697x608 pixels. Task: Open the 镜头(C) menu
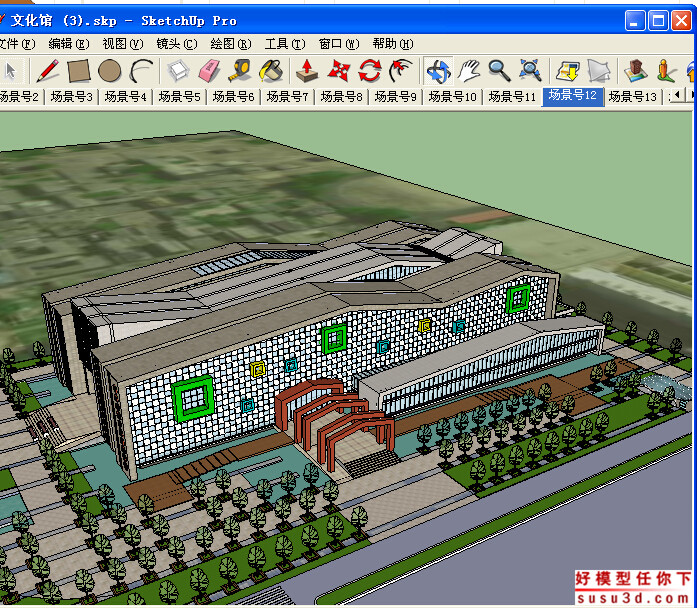(x=177, y=44)
